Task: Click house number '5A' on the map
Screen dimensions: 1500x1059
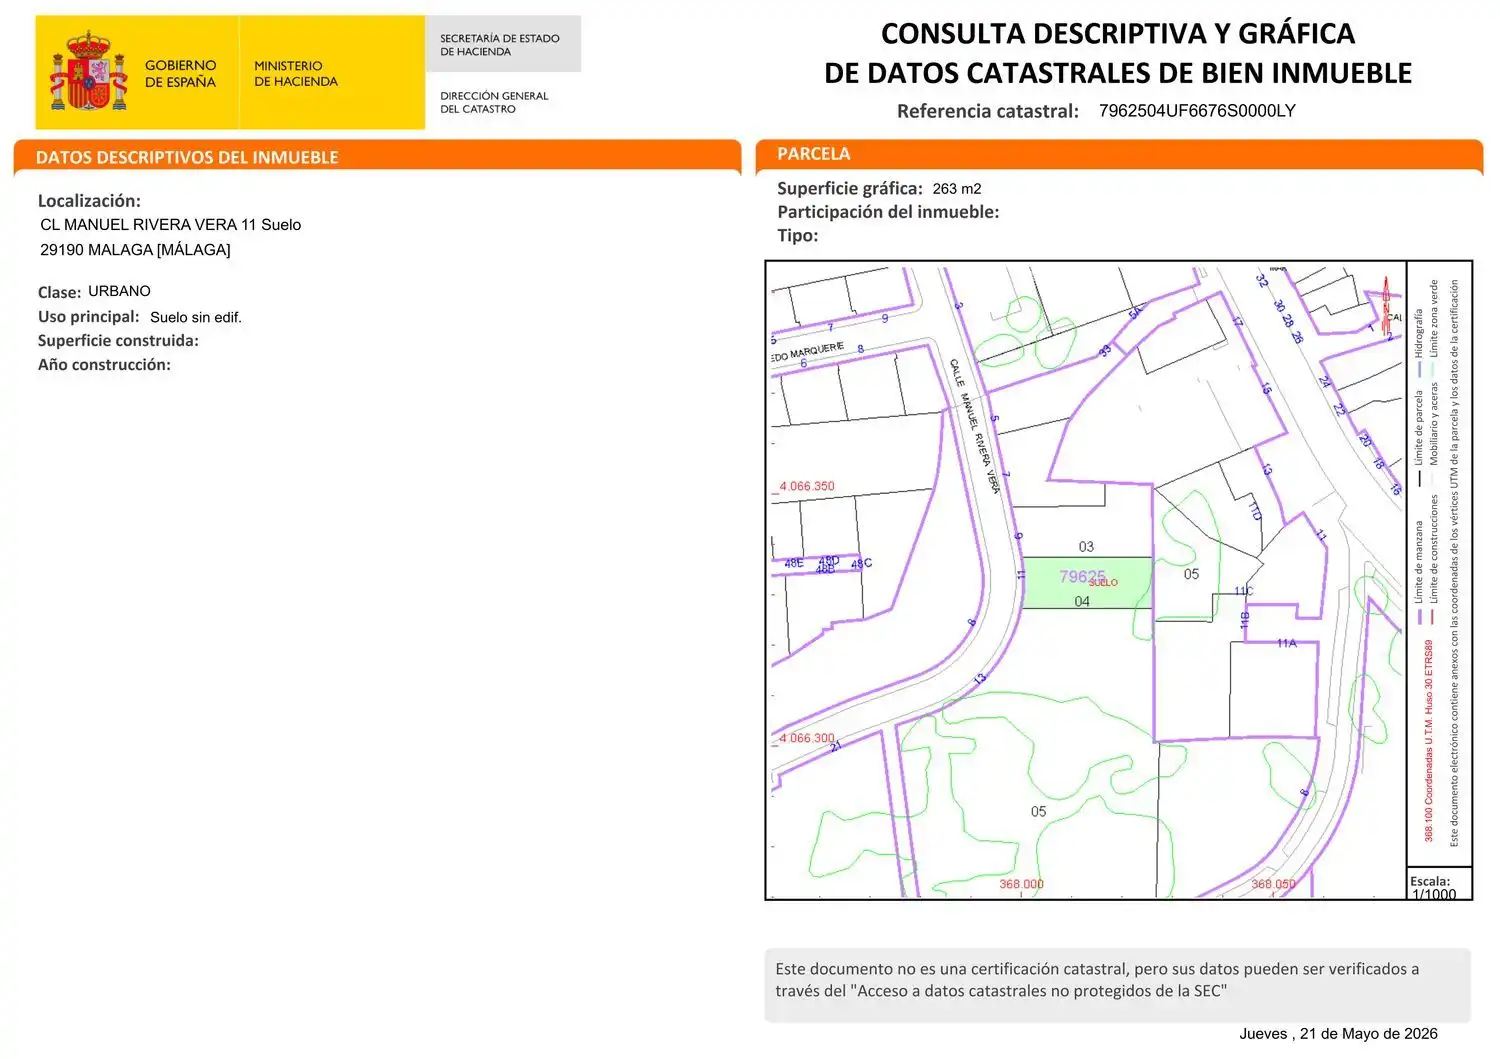Action: point(1135,313)
